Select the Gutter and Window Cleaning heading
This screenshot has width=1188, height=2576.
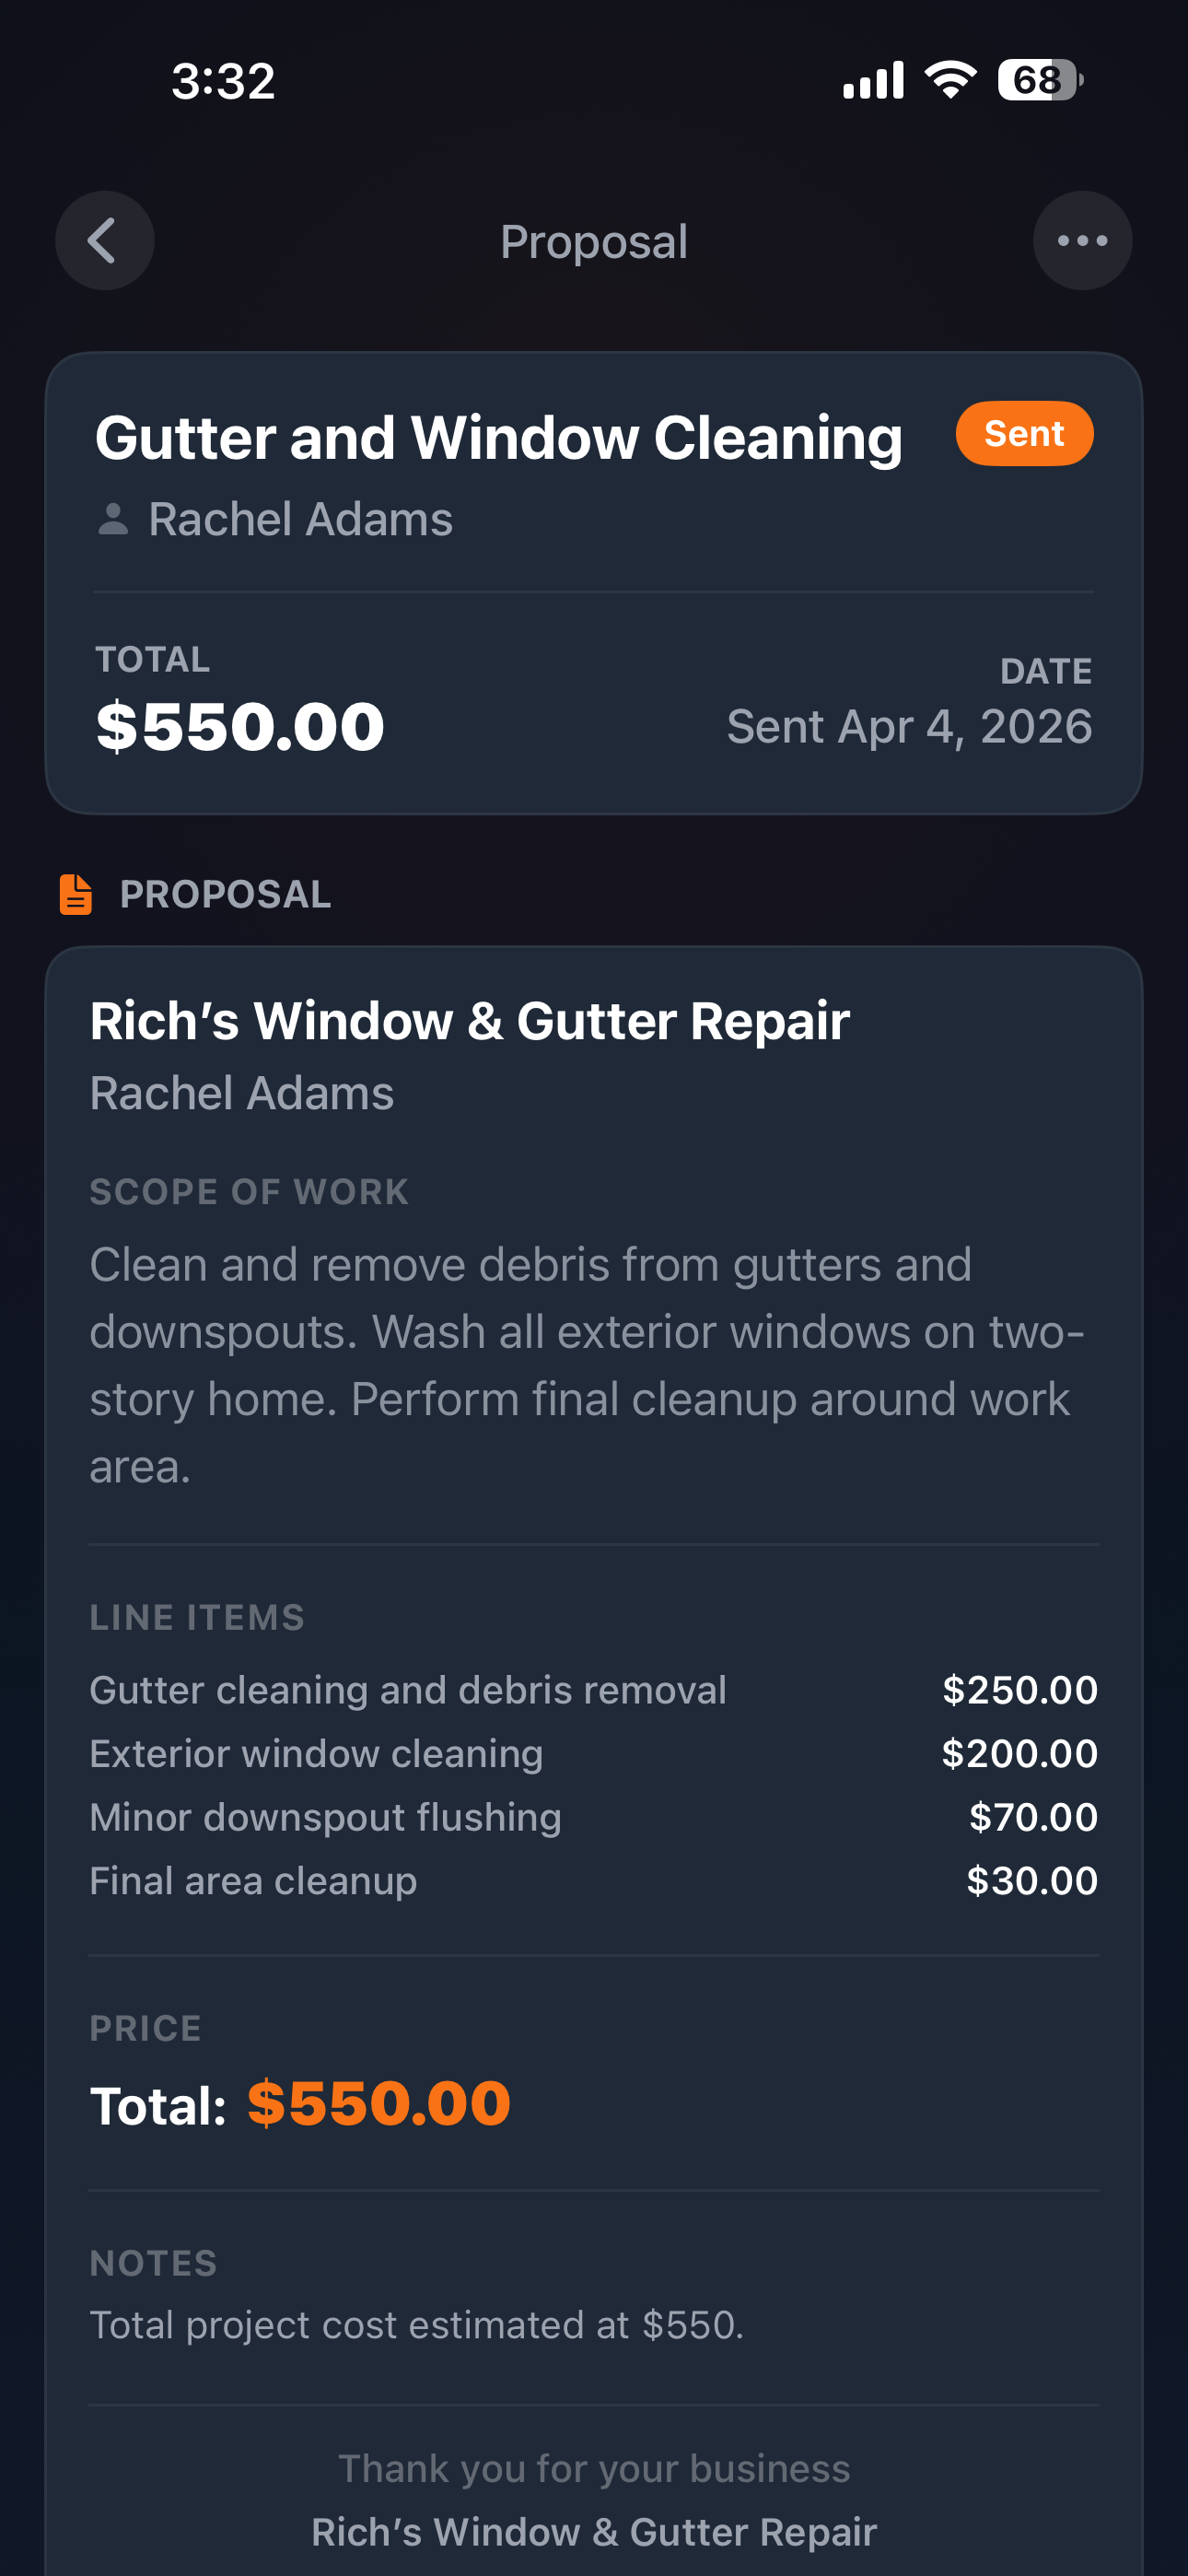(x=498, y=438)
